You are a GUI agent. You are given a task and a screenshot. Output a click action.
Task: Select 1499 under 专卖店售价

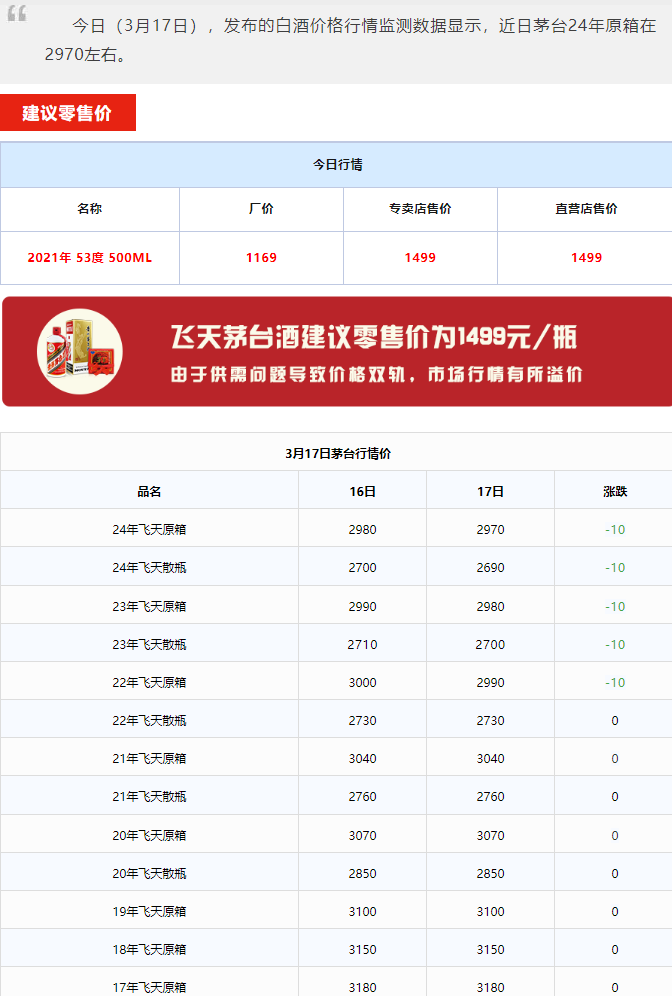[420, 258]
